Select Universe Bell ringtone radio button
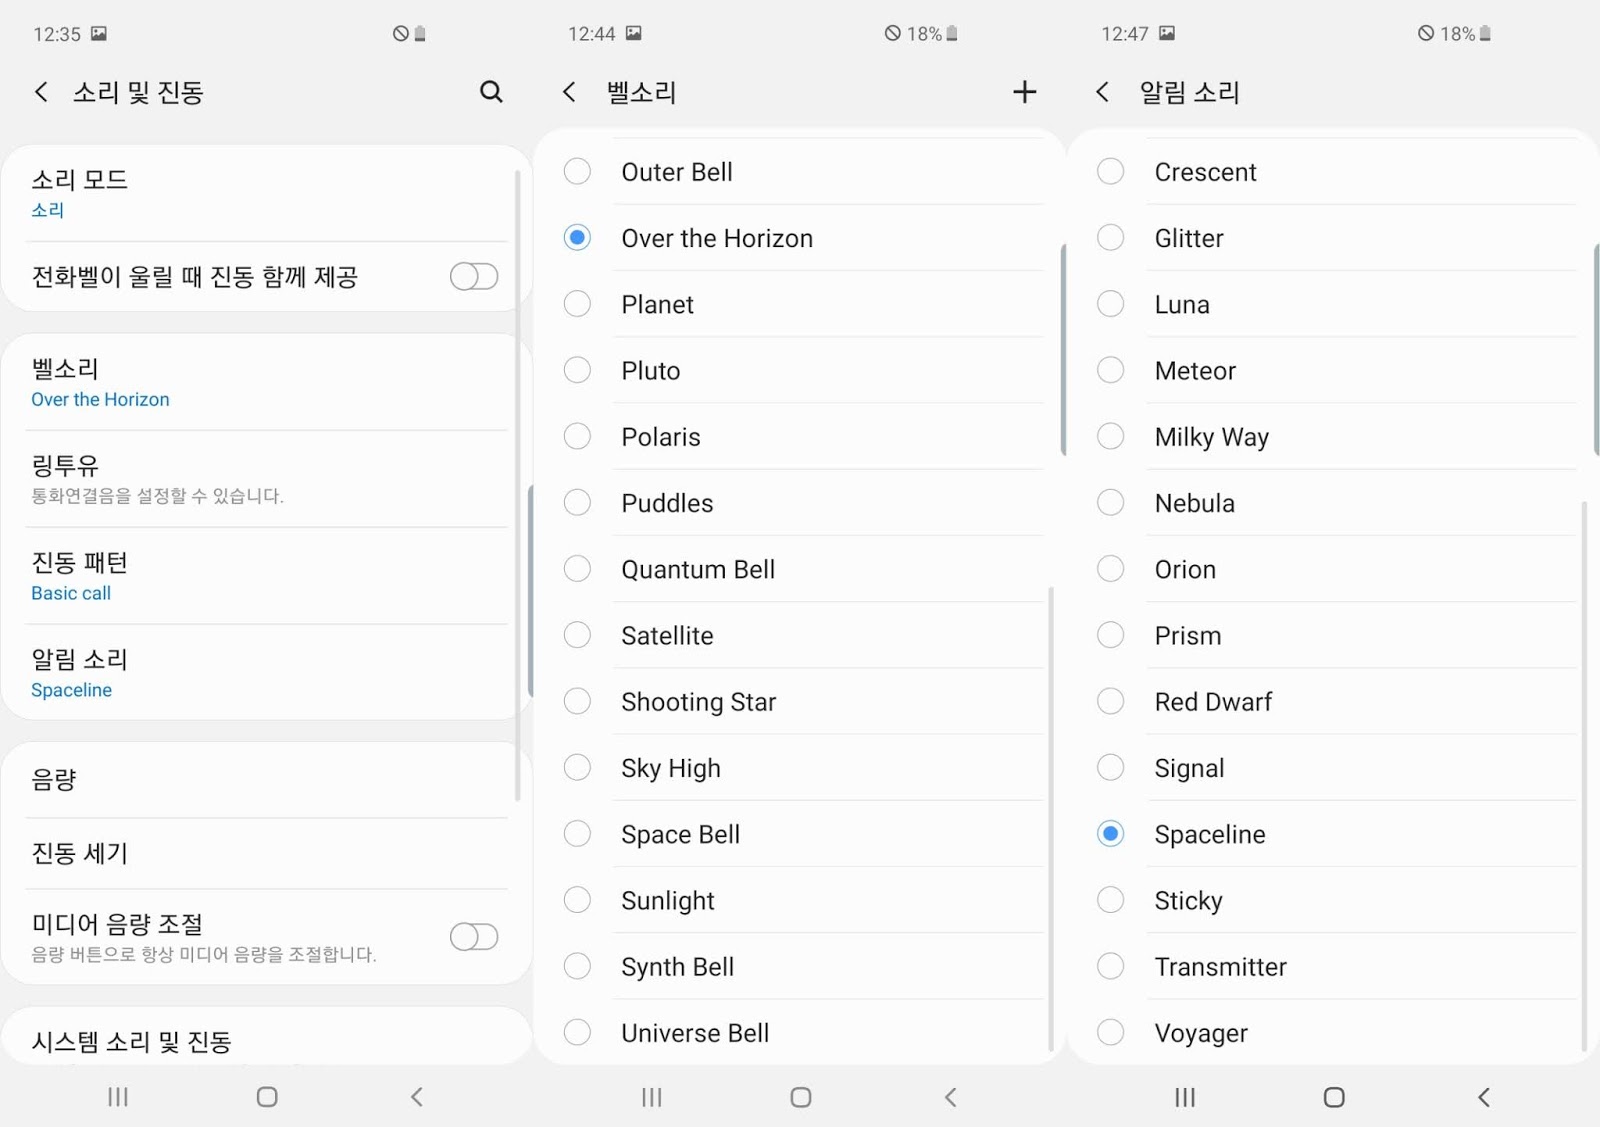The height and width of the screenshot is (1127, 1600). point(577,1032)
